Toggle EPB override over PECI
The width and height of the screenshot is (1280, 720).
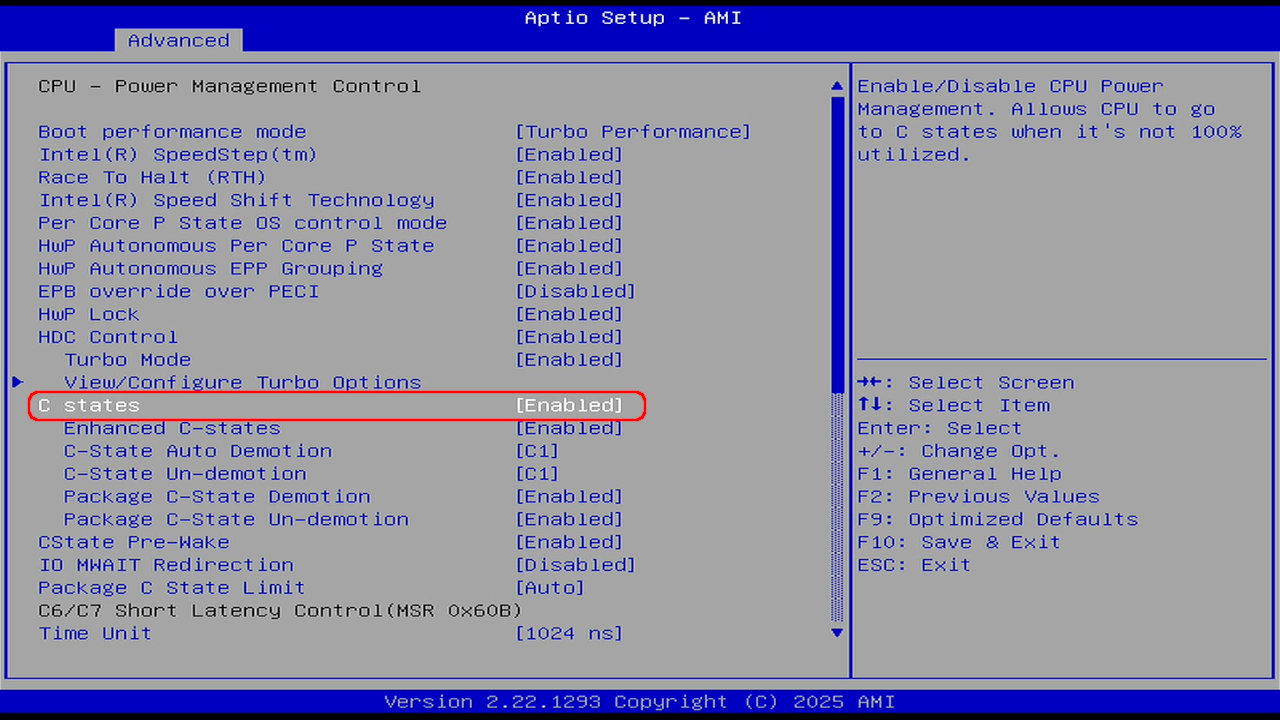click(x=337, y=292)
